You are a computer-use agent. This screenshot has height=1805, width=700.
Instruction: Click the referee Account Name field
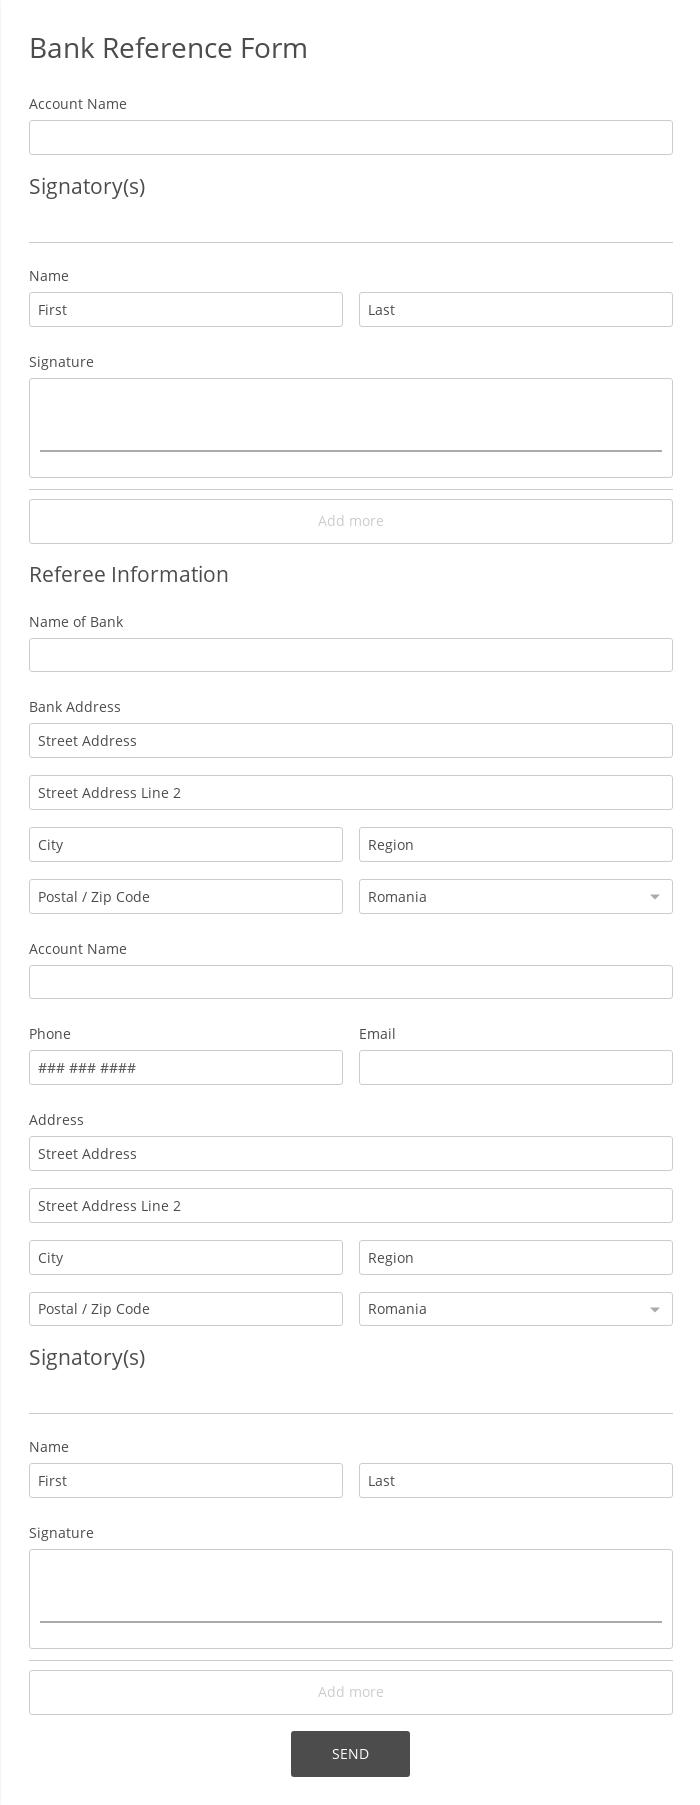pos(350,982)
